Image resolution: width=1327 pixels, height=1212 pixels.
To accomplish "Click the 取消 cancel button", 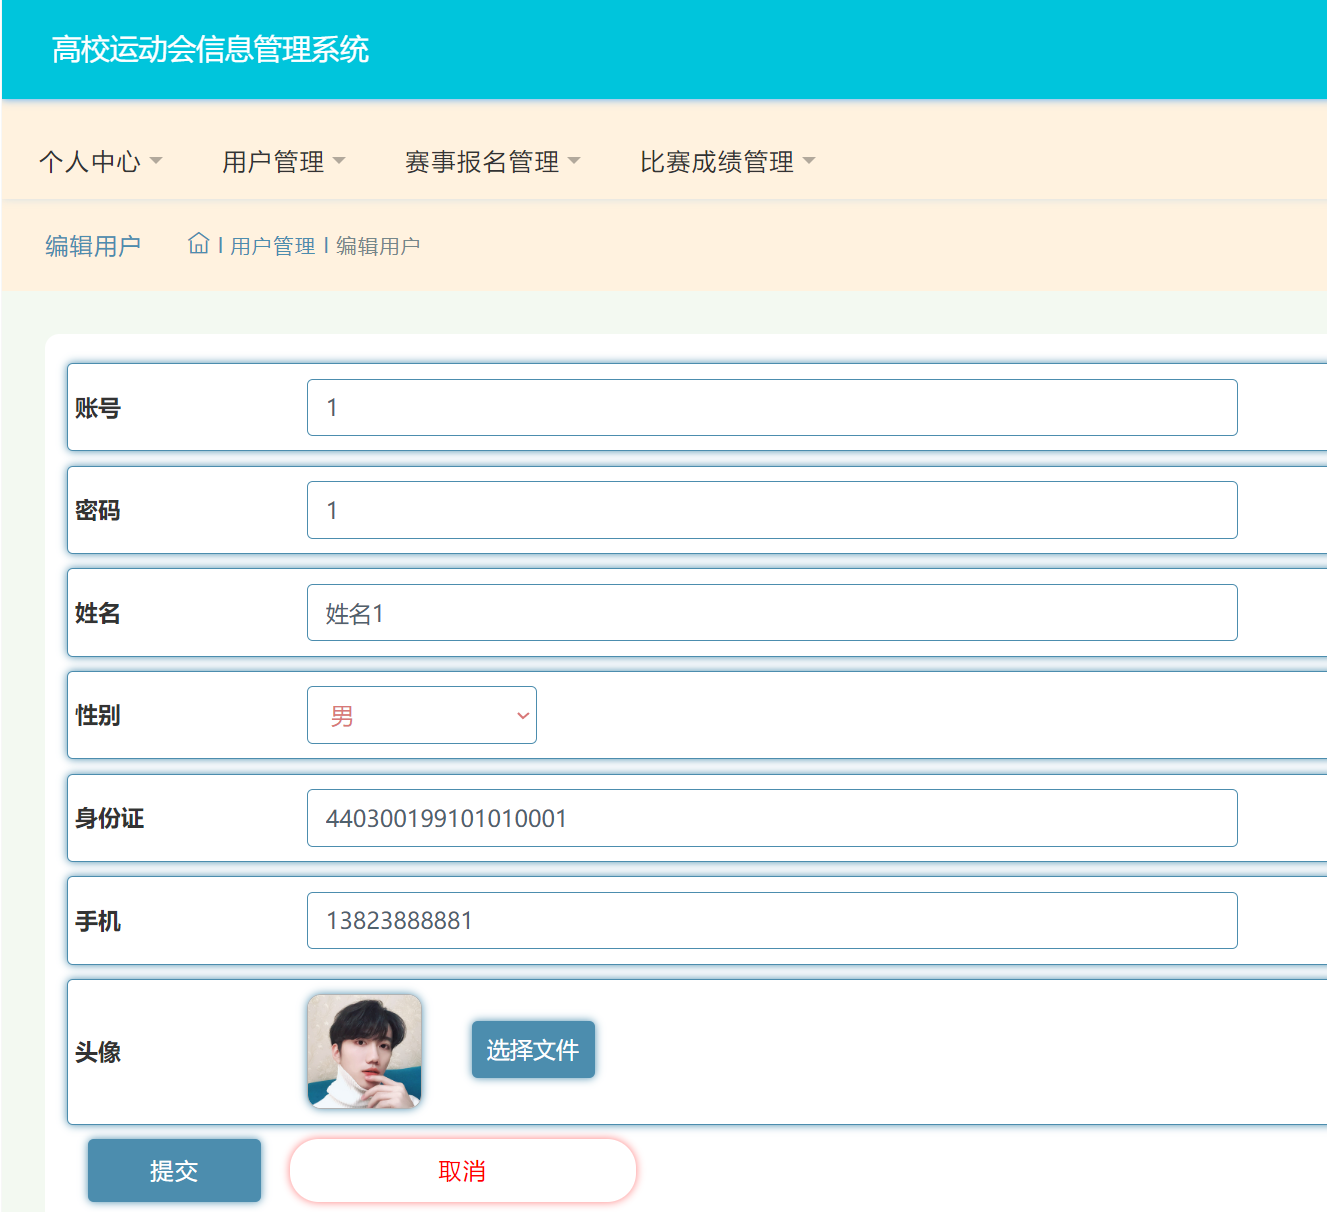I will point(462,1170).
